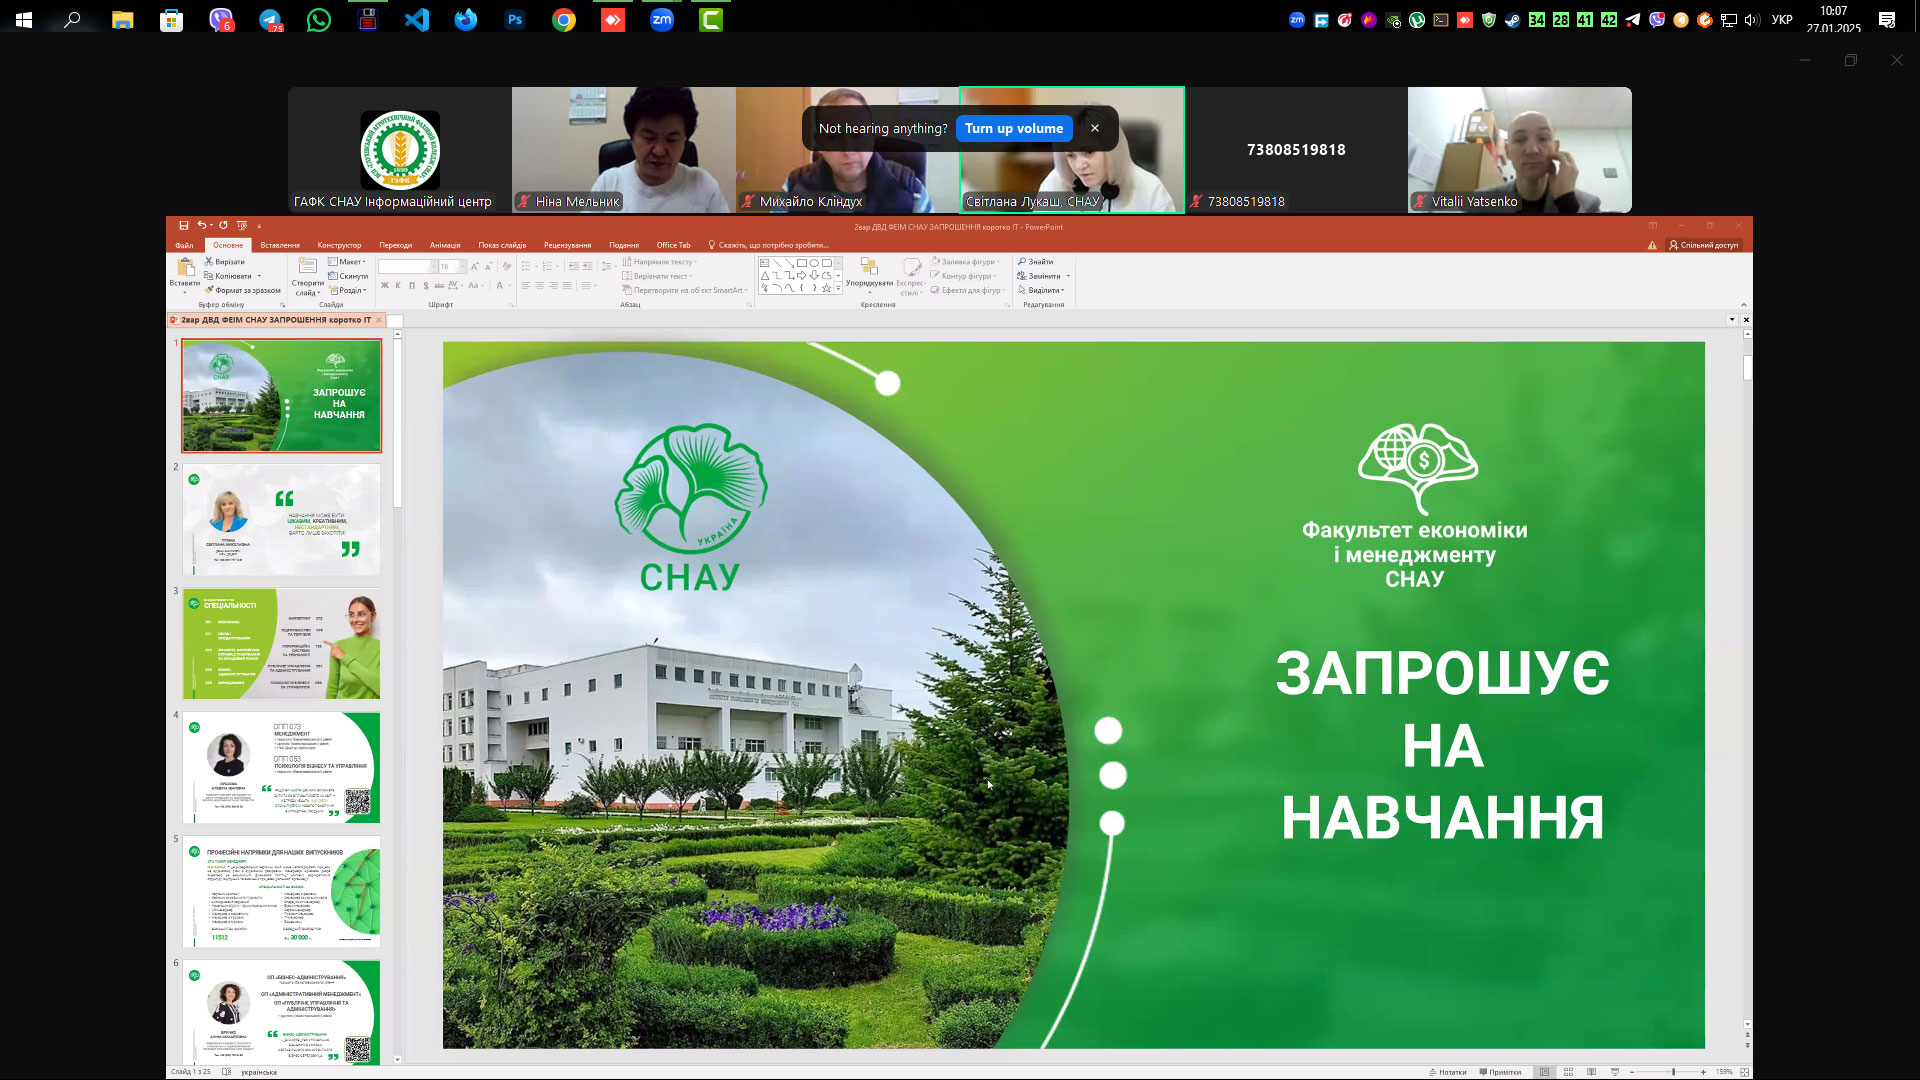Open Visual Studio Code from taskbar
Viewport: 1920px width, 1080px height.
coord(417,19)
